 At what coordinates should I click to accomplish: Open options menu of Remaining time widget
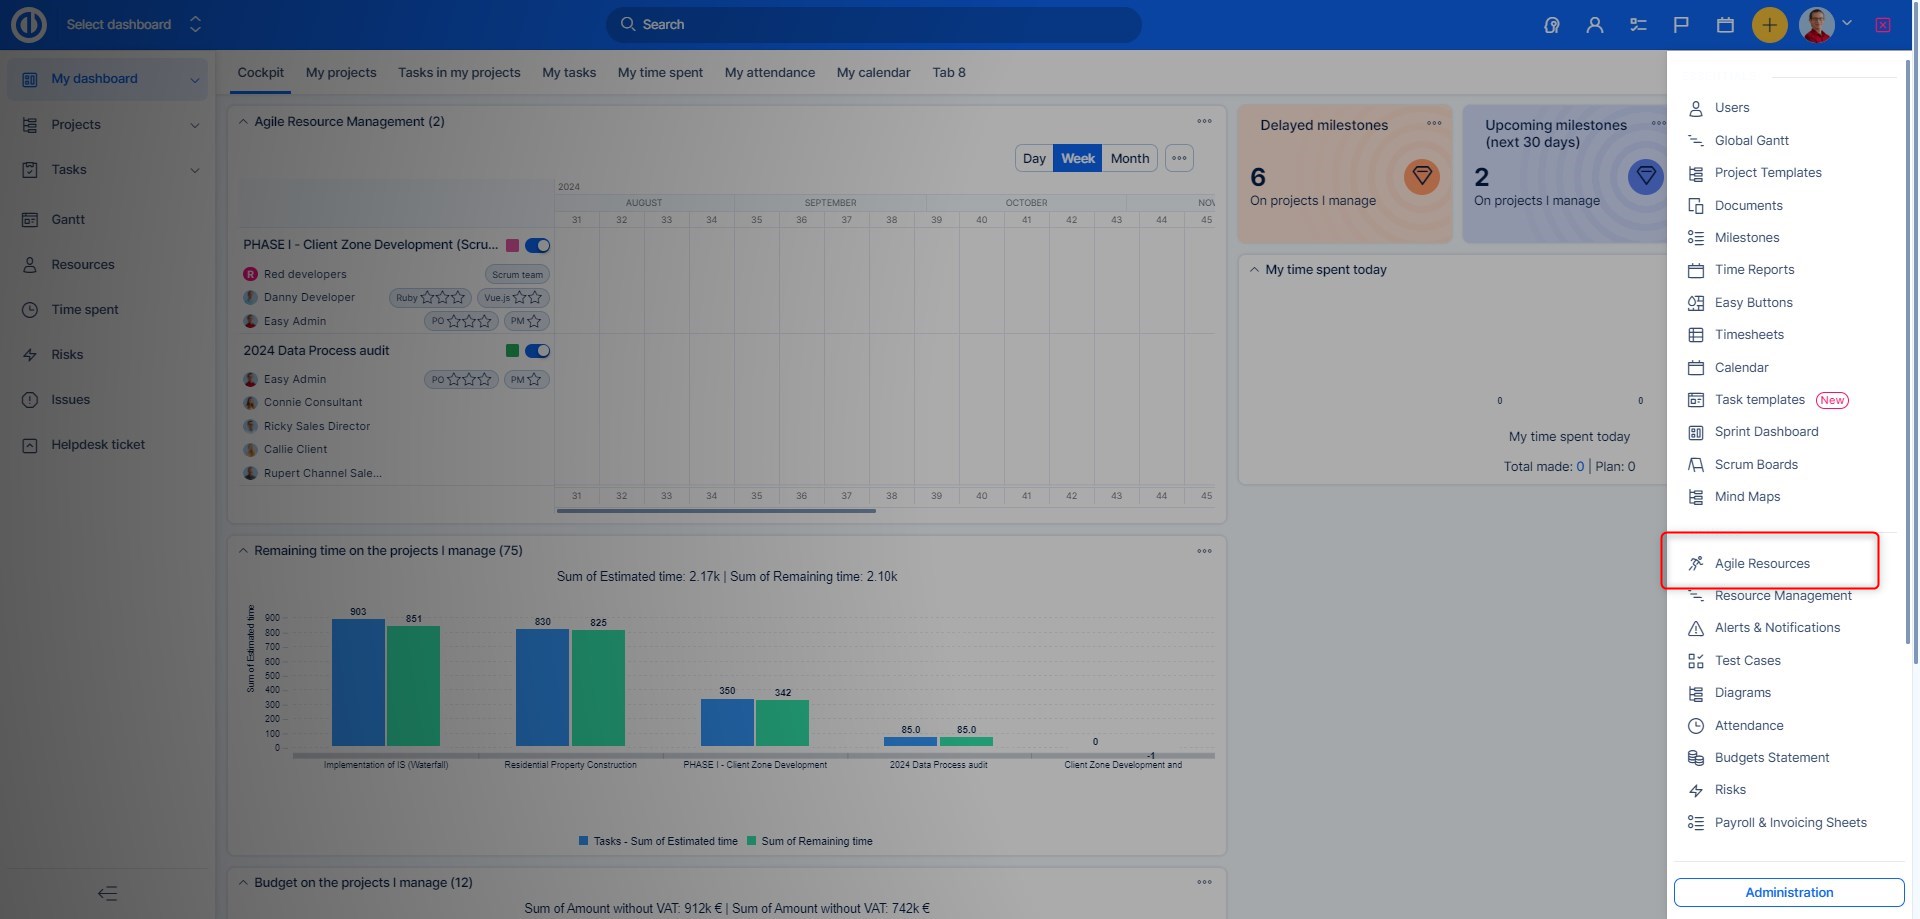pyautogui.click(x=1204, y=551)
